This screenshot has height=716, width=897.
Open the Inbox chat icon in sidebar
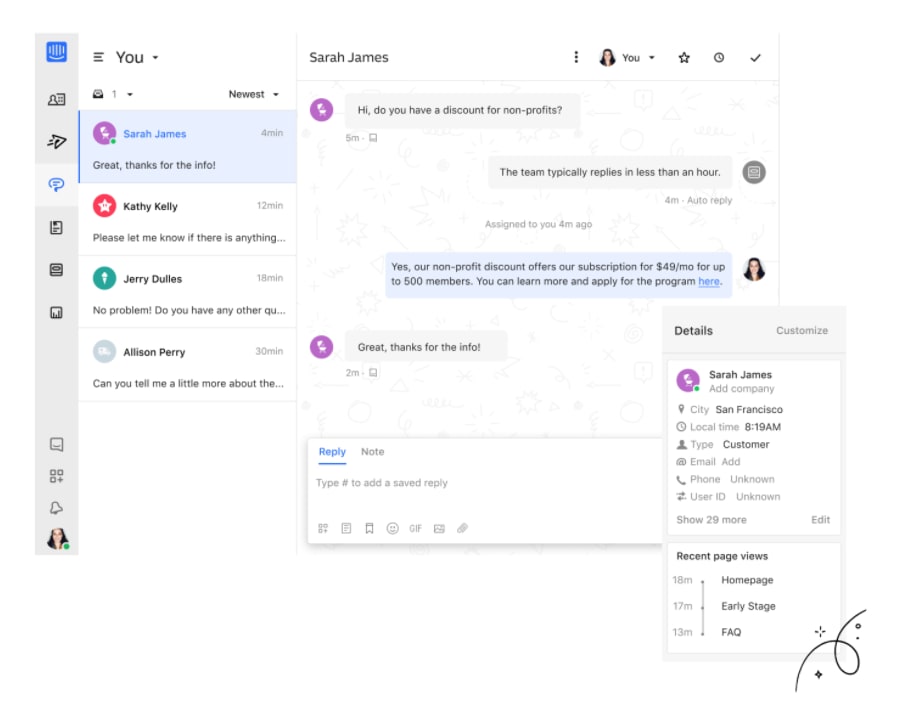click(56, 184)
